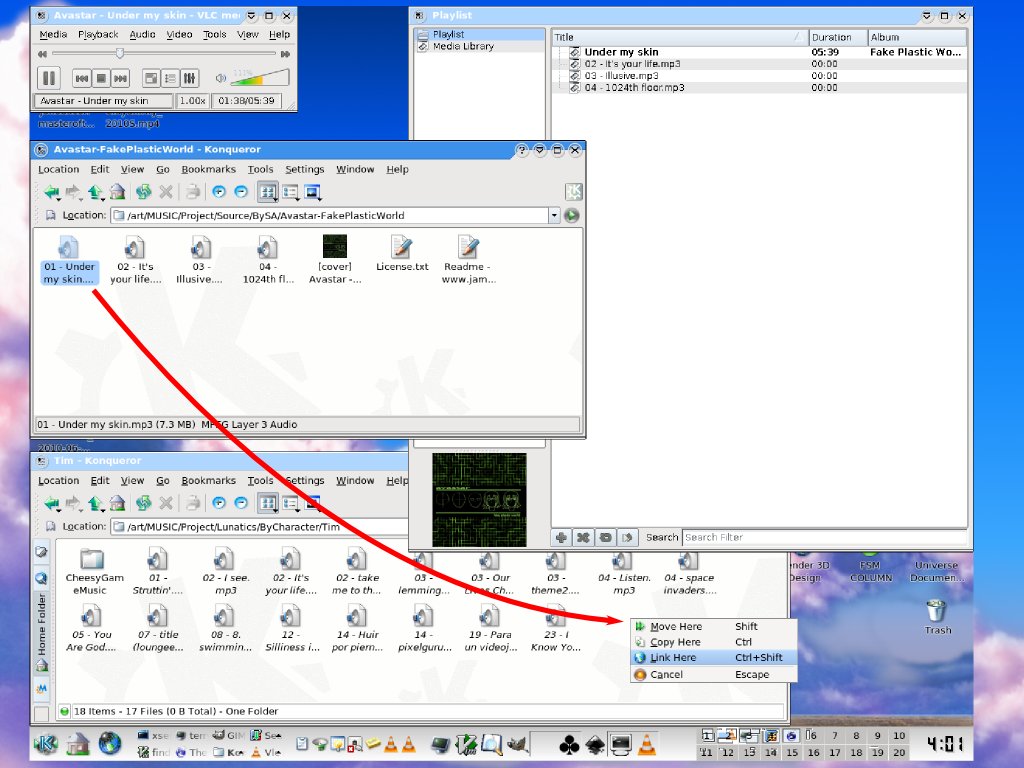Image resolution: width=1024 pixels, height=768 pixels.
Task: Choose Move Here from drop menu
Action: (x=714, y=626)
